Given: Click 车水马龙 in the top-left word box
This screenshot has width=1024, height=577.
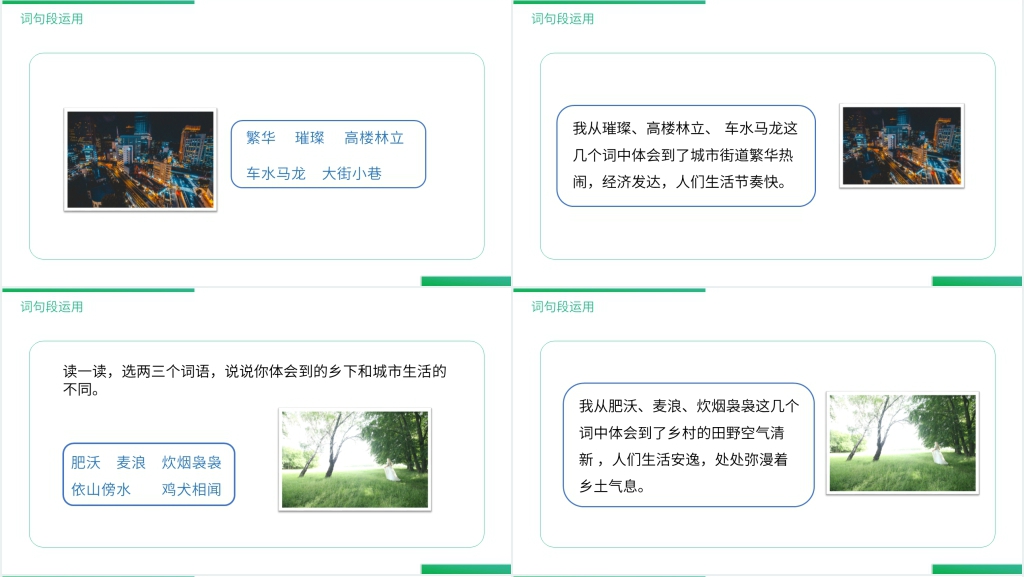Looking at the screenshot, I should pyautogui.click(x=276, y=173).
